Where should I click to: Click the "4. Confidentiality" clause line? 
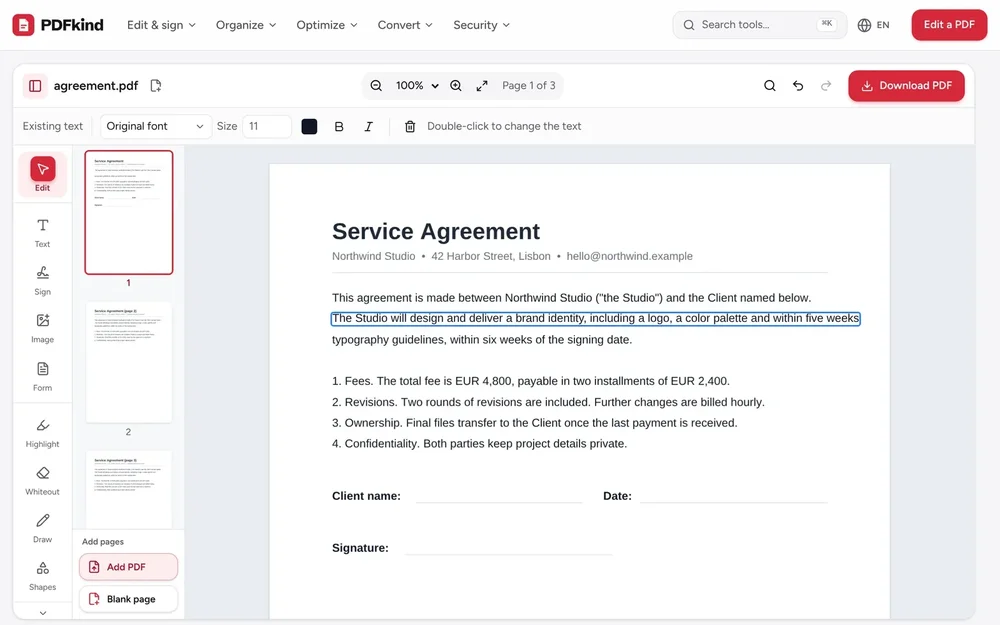pos(479,444)
